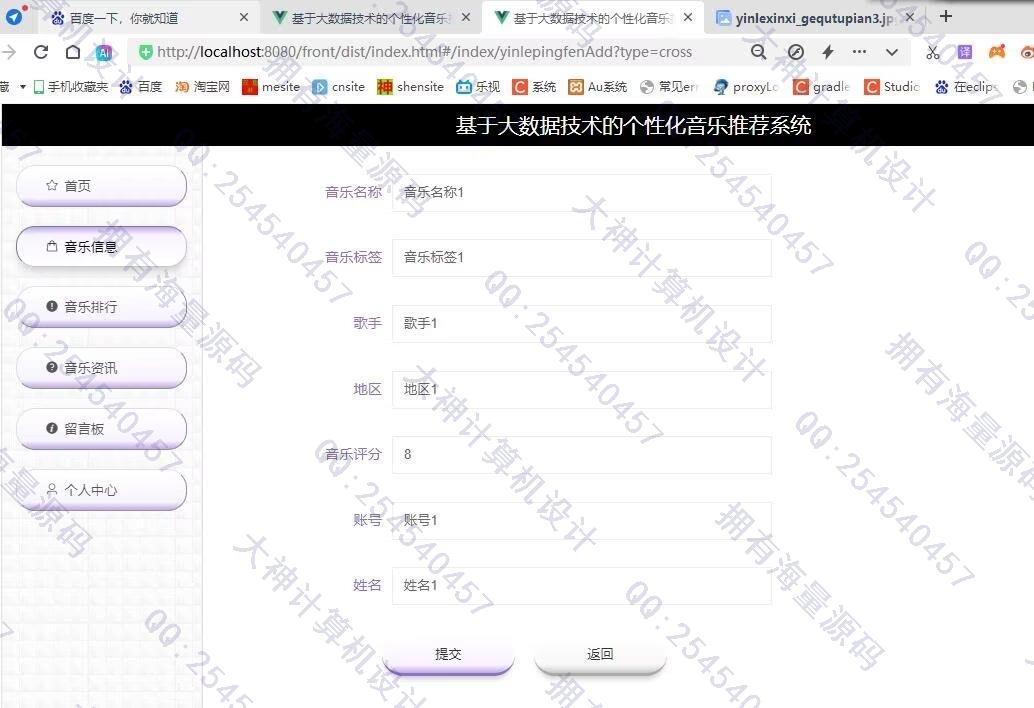Select 音乐资讯 in the sidebar
This screenshot has height=708, width=1034.
[x=101, y=368]
